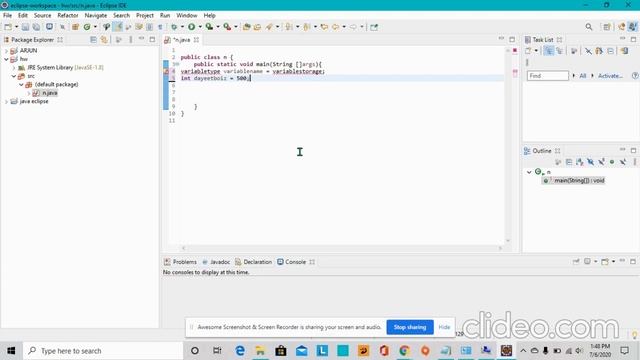The height and width of the screenshot is (360, 640).
Task: Click the Debug bug icon in toolbar
Action: point(174,27)
